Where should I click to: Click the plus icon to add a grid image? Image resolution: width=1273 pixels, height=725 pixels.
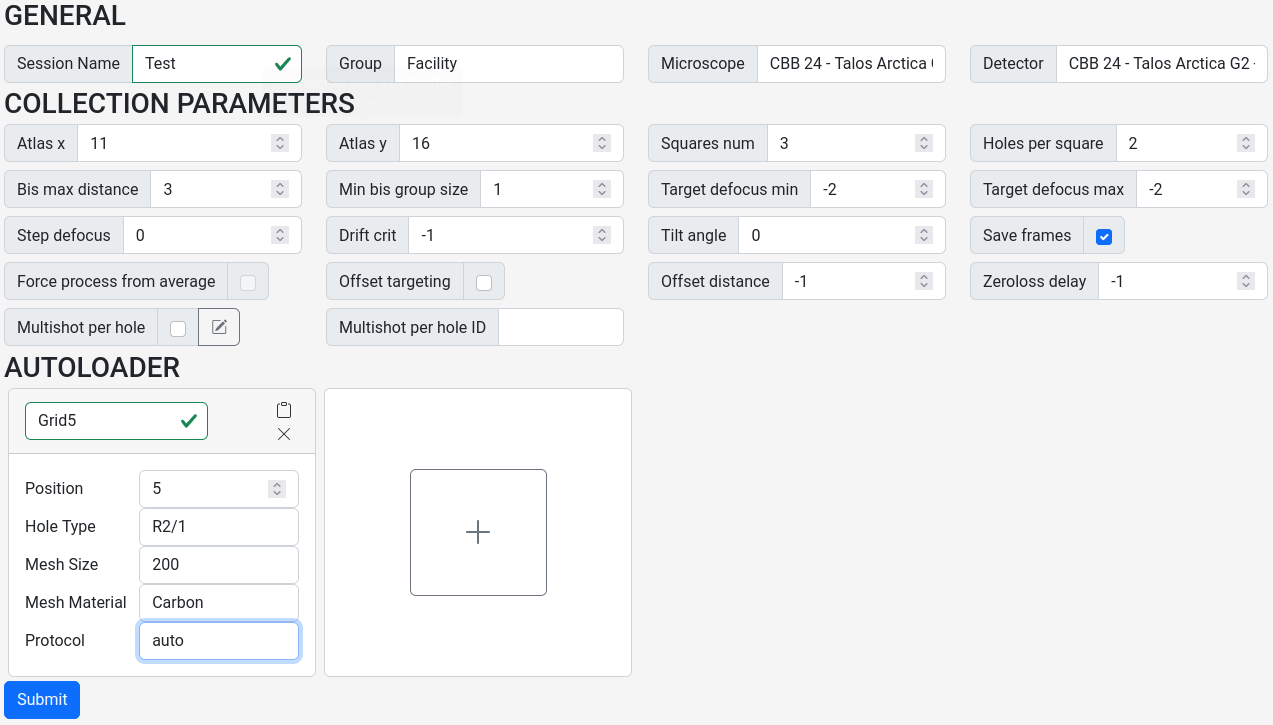pyautogui.click(x=478, y=532)
